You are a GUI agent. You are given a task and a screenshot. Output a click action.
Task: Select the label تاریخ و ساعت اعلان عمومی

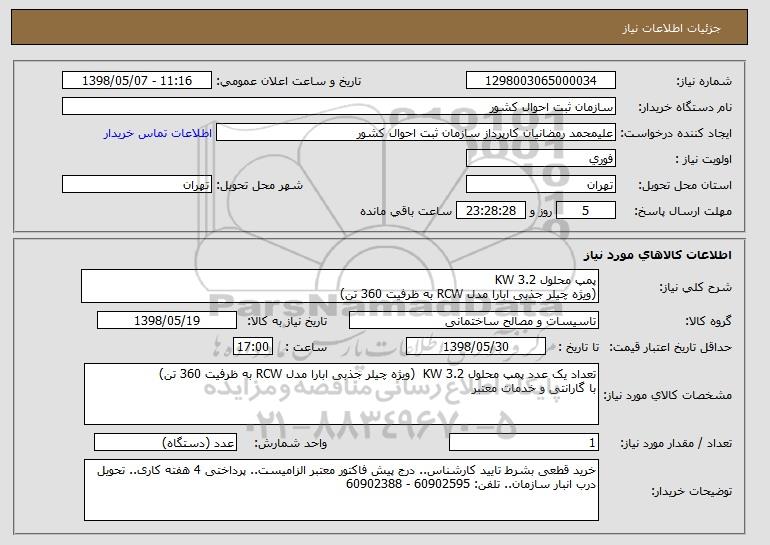(x=289, y=81)
